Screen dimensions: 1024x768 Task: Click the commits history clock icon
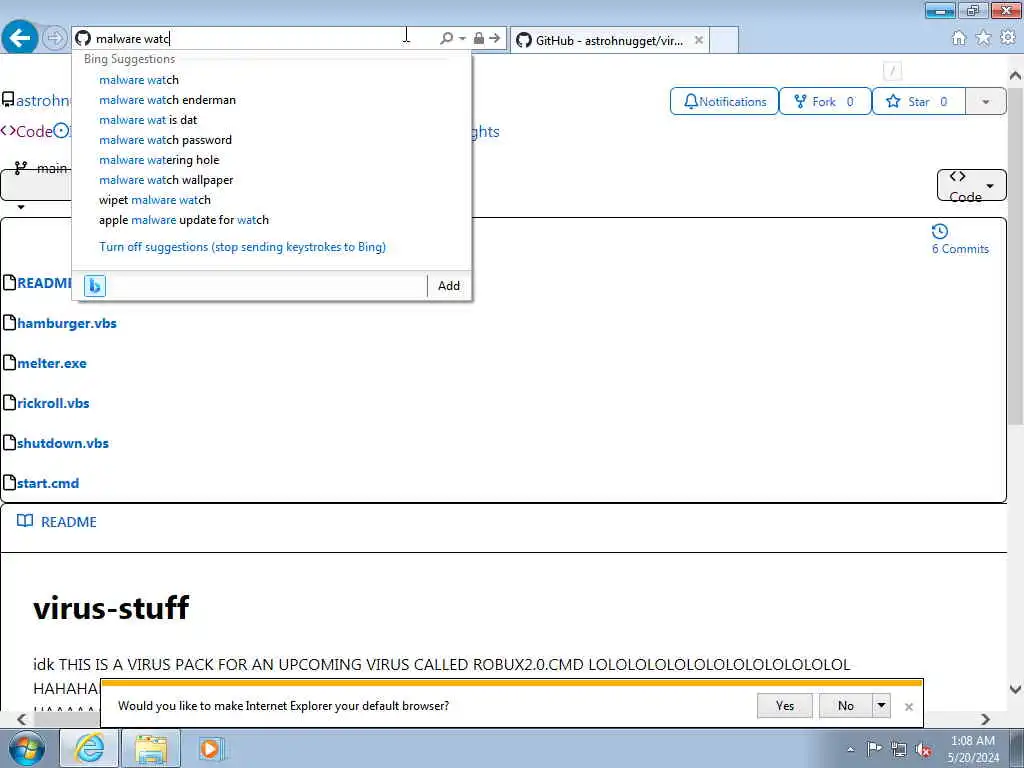[940, 231]
